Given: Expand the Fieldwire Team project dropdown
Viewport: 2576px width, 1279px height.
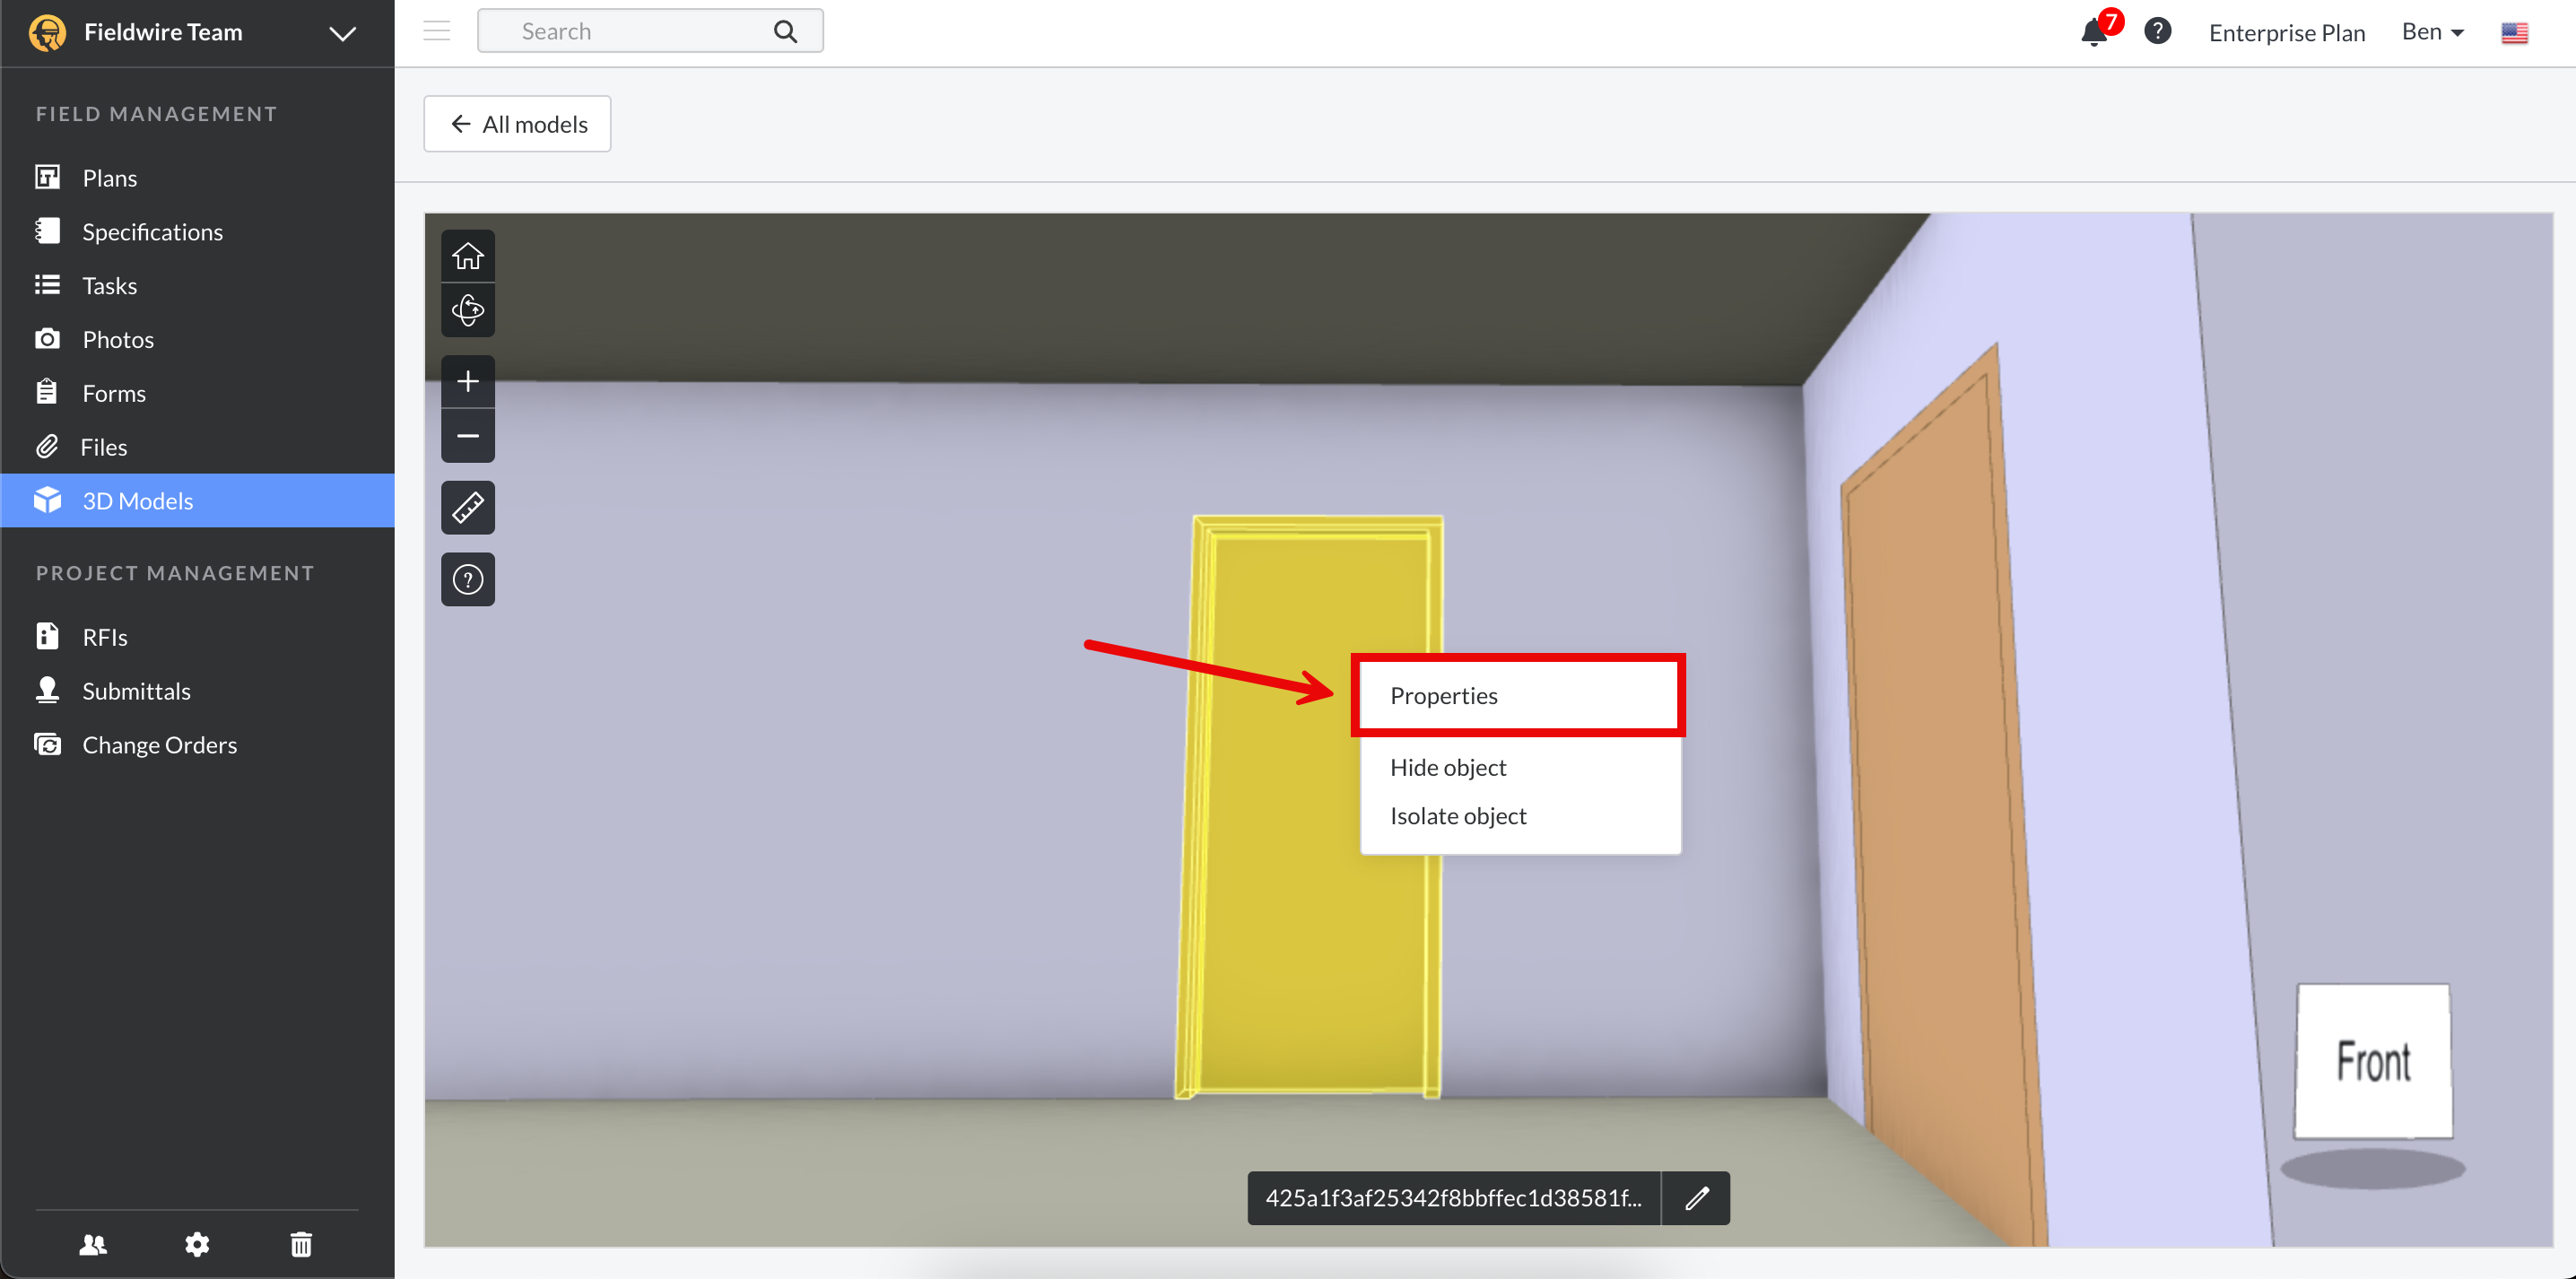Looking at the screenshot, I should pyautogui.click(x=343, y=33).
